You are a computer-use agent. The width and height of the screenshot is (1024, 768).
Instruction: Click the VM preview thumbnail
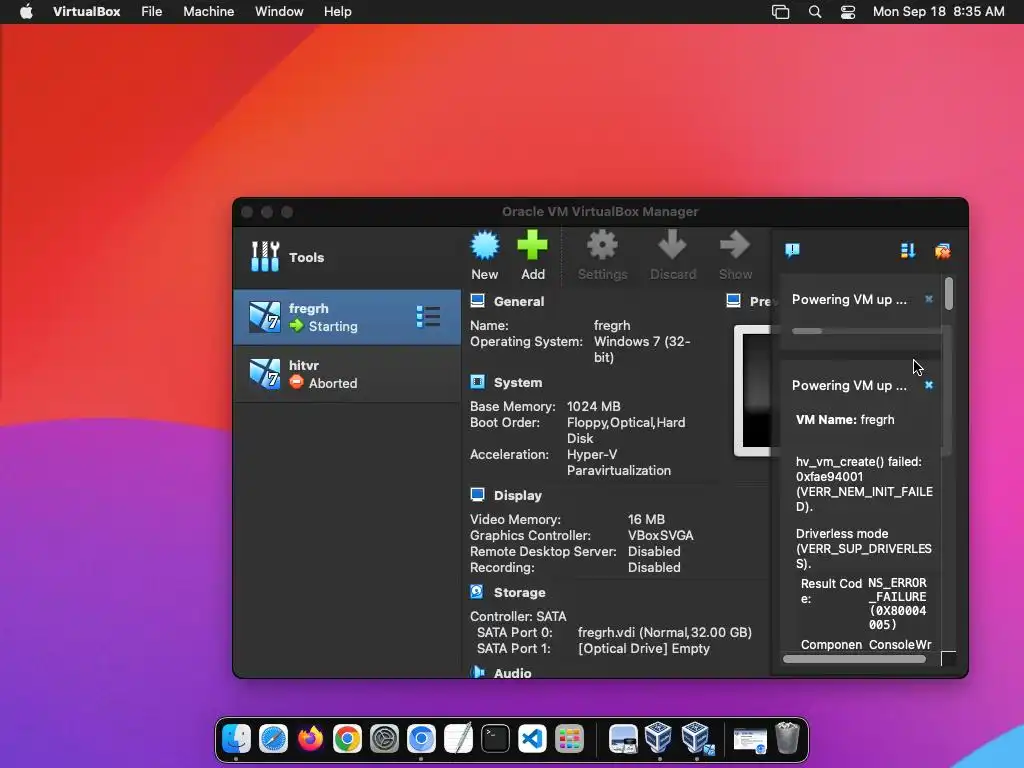[753, 390]
